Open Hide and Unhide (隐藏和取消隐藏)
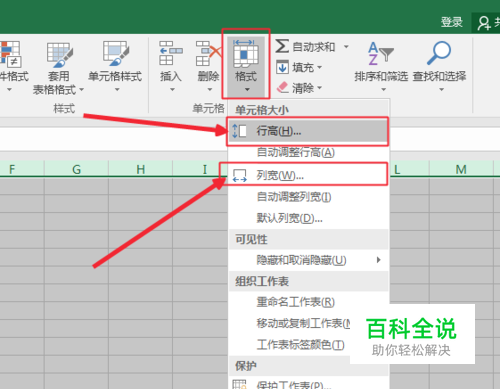500x389 pixels. (x=309, y=260)
